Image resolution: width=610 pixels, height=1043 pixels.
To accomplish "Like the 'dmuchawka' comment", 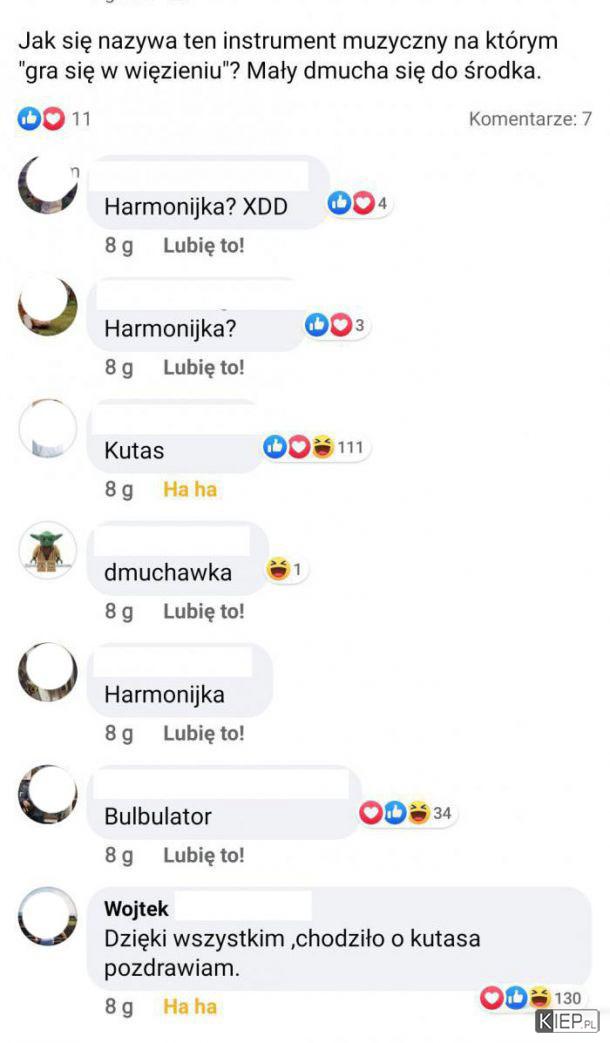I will point(204,611).
